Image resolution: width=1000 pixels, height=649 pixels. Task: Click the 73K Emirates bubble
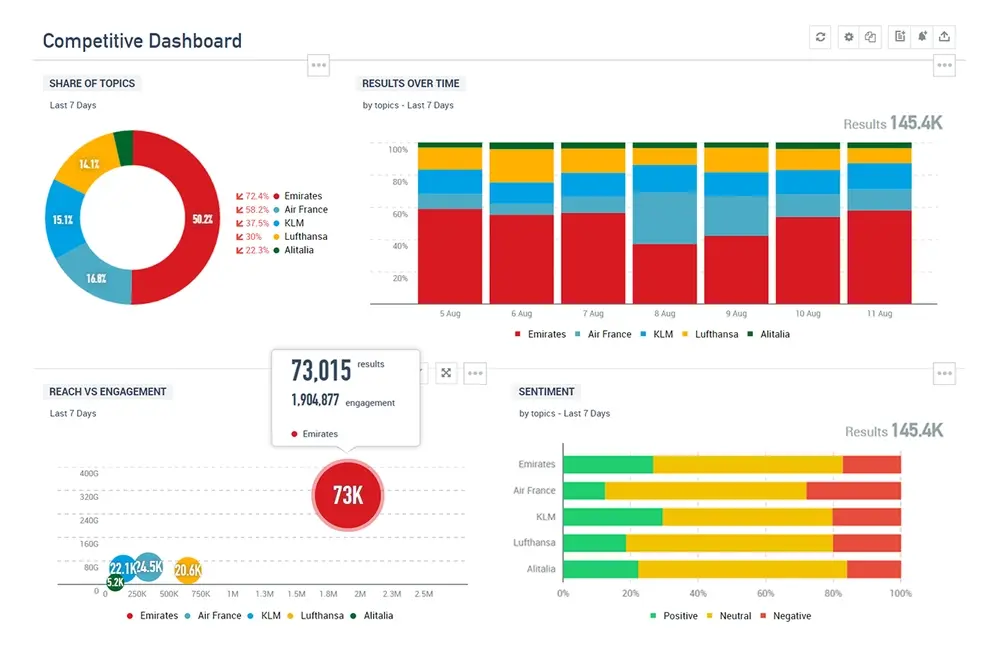click(x=347, y=494)
